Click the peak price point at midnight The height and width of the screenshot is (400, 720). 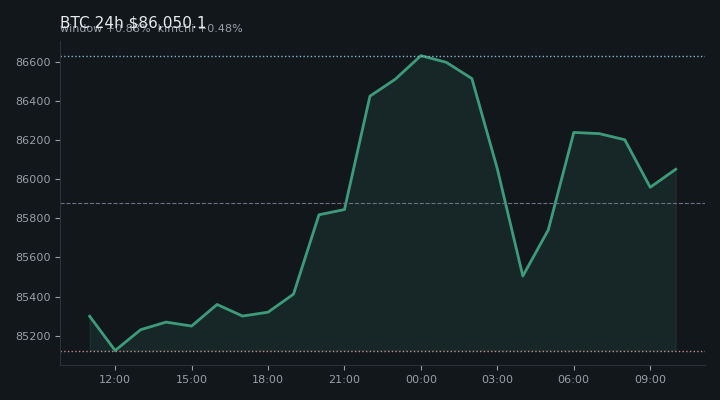pos(421,56)
